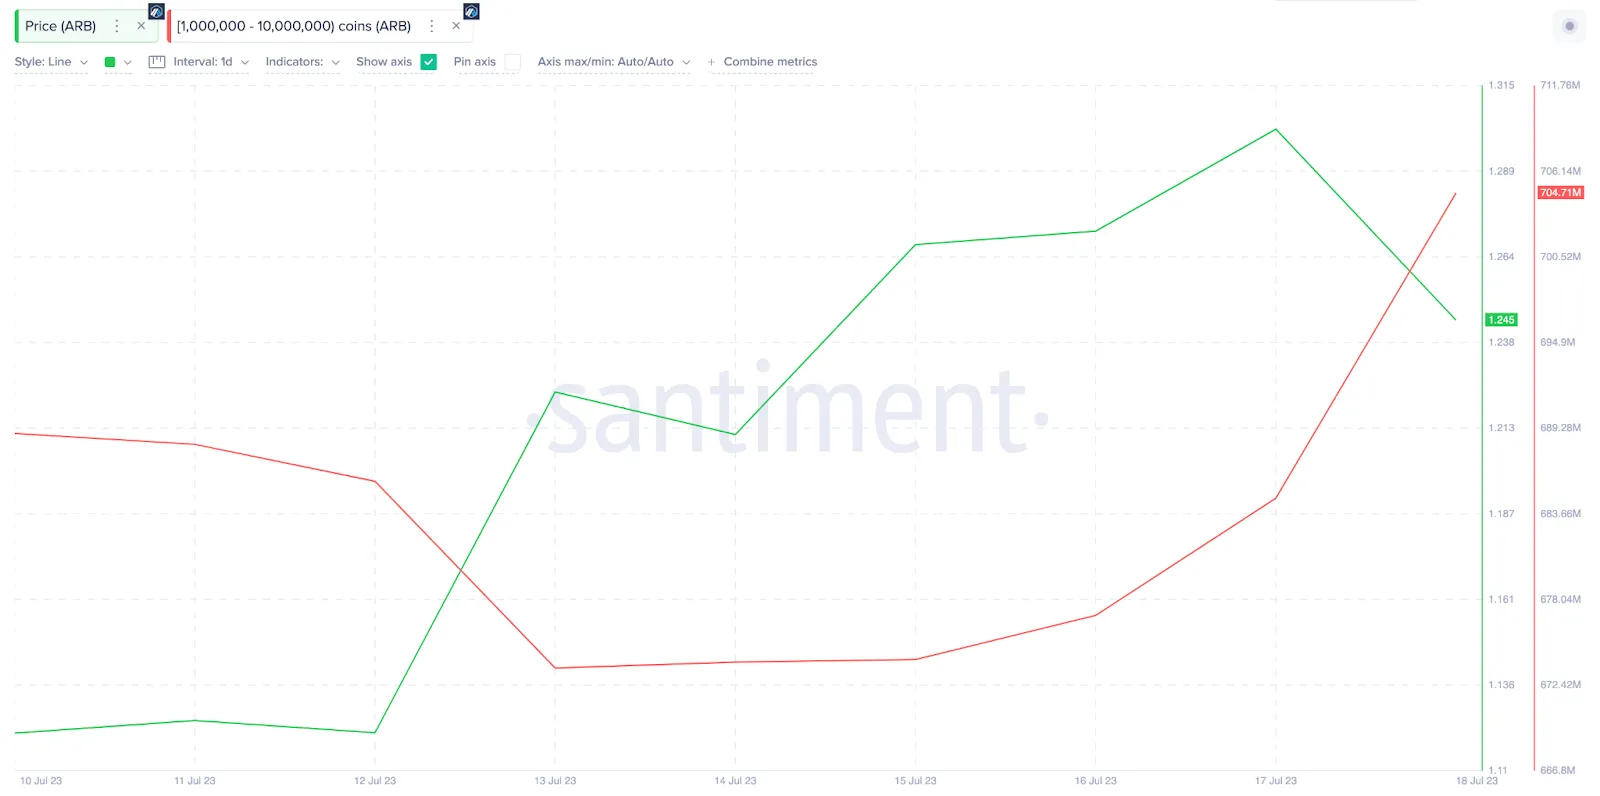Image resolution: width=1600 pixels, height=796 pixels.
Task: Click the 12 Jul 23 date label
Action: (375, 781)
